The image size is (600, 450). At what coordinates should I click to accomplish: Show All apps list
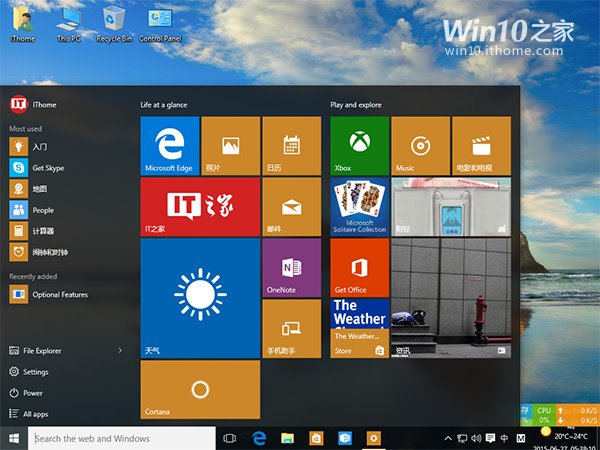tap(29, 414)
